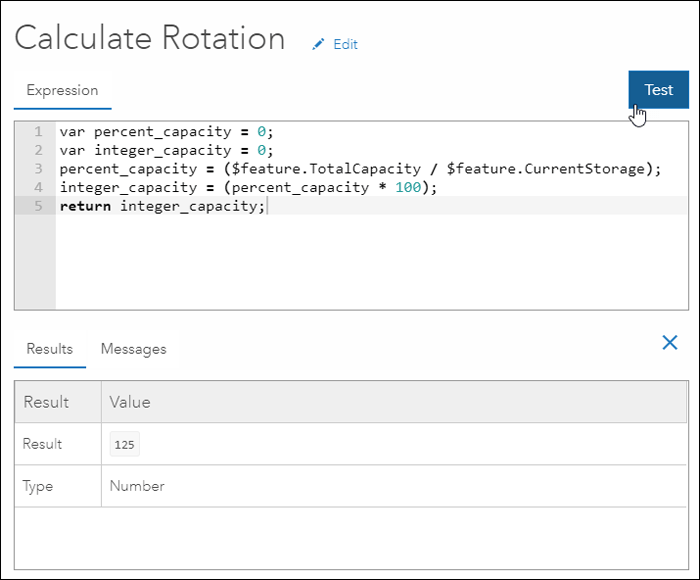Click the Type row label
Screen dimensions: 700x580
click(x=39, y=486)
